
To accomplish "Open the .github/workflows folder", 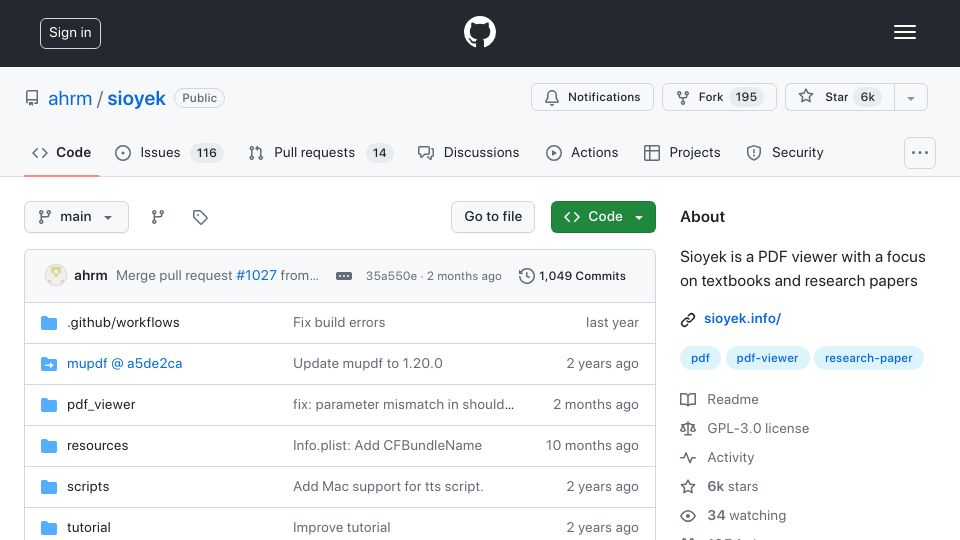I will pos(123,323).
